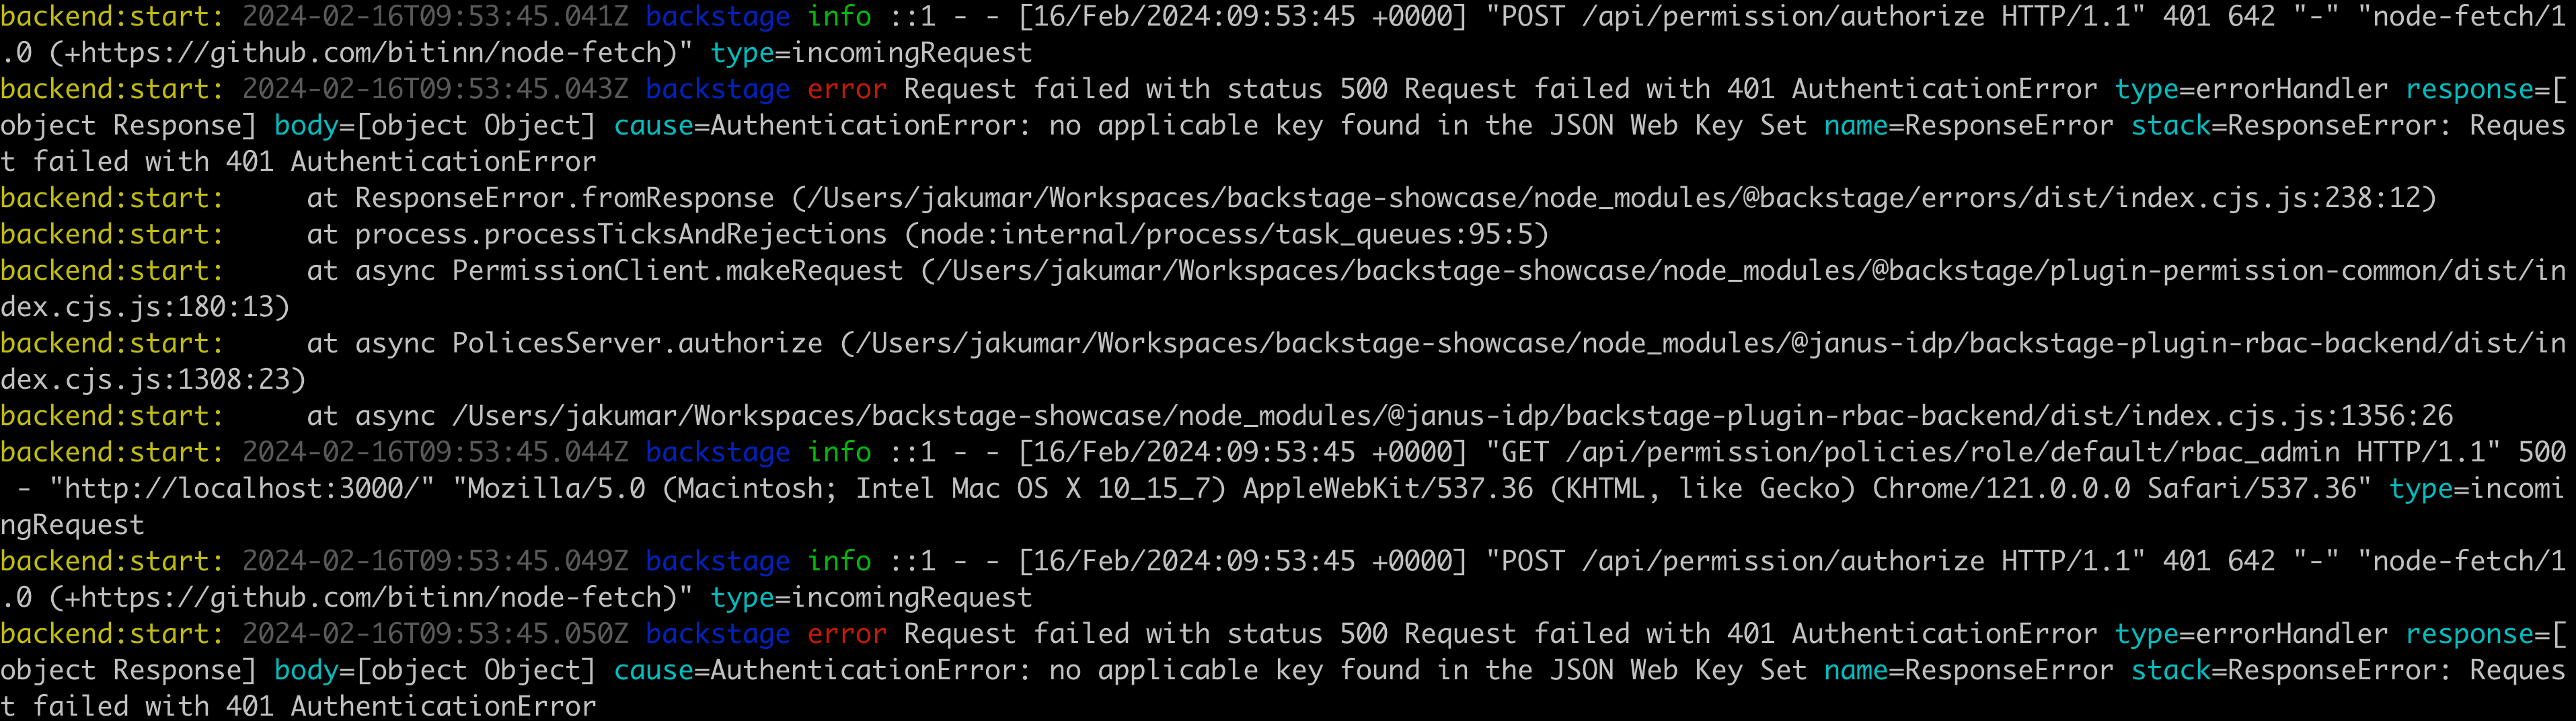Screen dimensions: 2576x721
Task: Click the timestamp ending in 45.044Z
Action: [x=435, y=452]
